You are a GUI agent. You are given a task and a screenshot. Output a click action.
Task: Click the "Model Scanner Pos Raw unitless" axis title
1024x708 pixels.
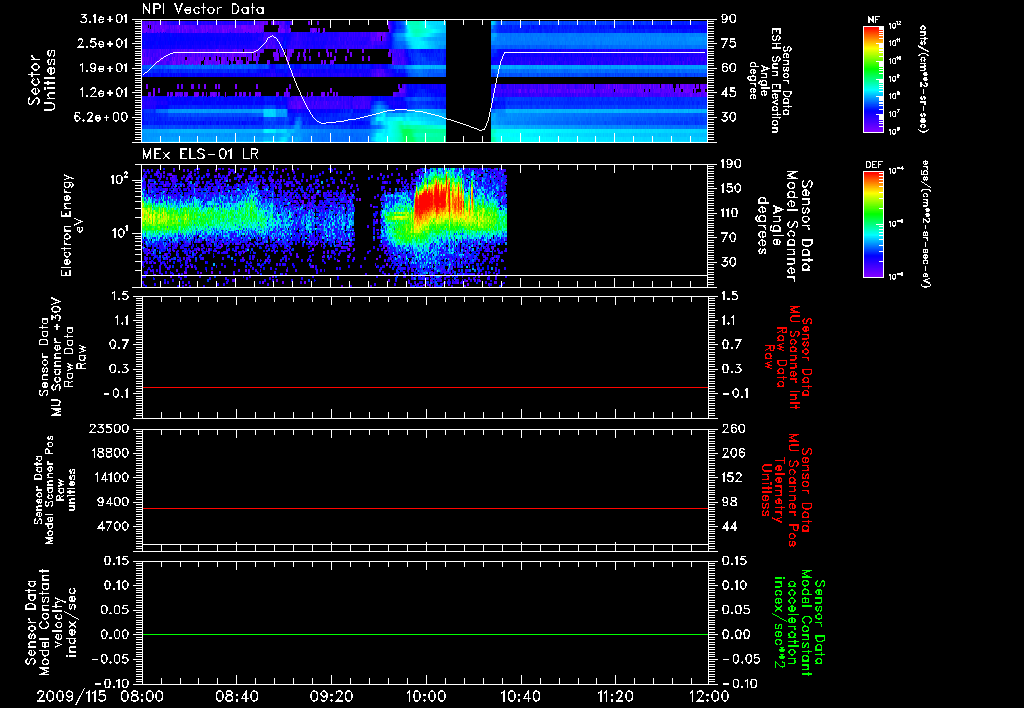(54, 490)
